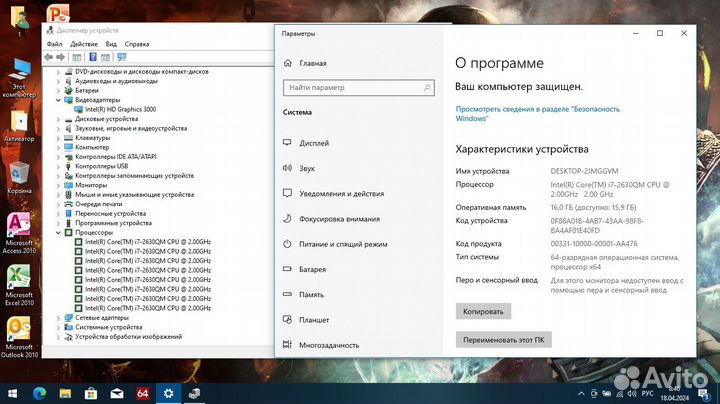Click the red 64 app taskbar icon
This screenshot has width=720, height=404.
142,393
